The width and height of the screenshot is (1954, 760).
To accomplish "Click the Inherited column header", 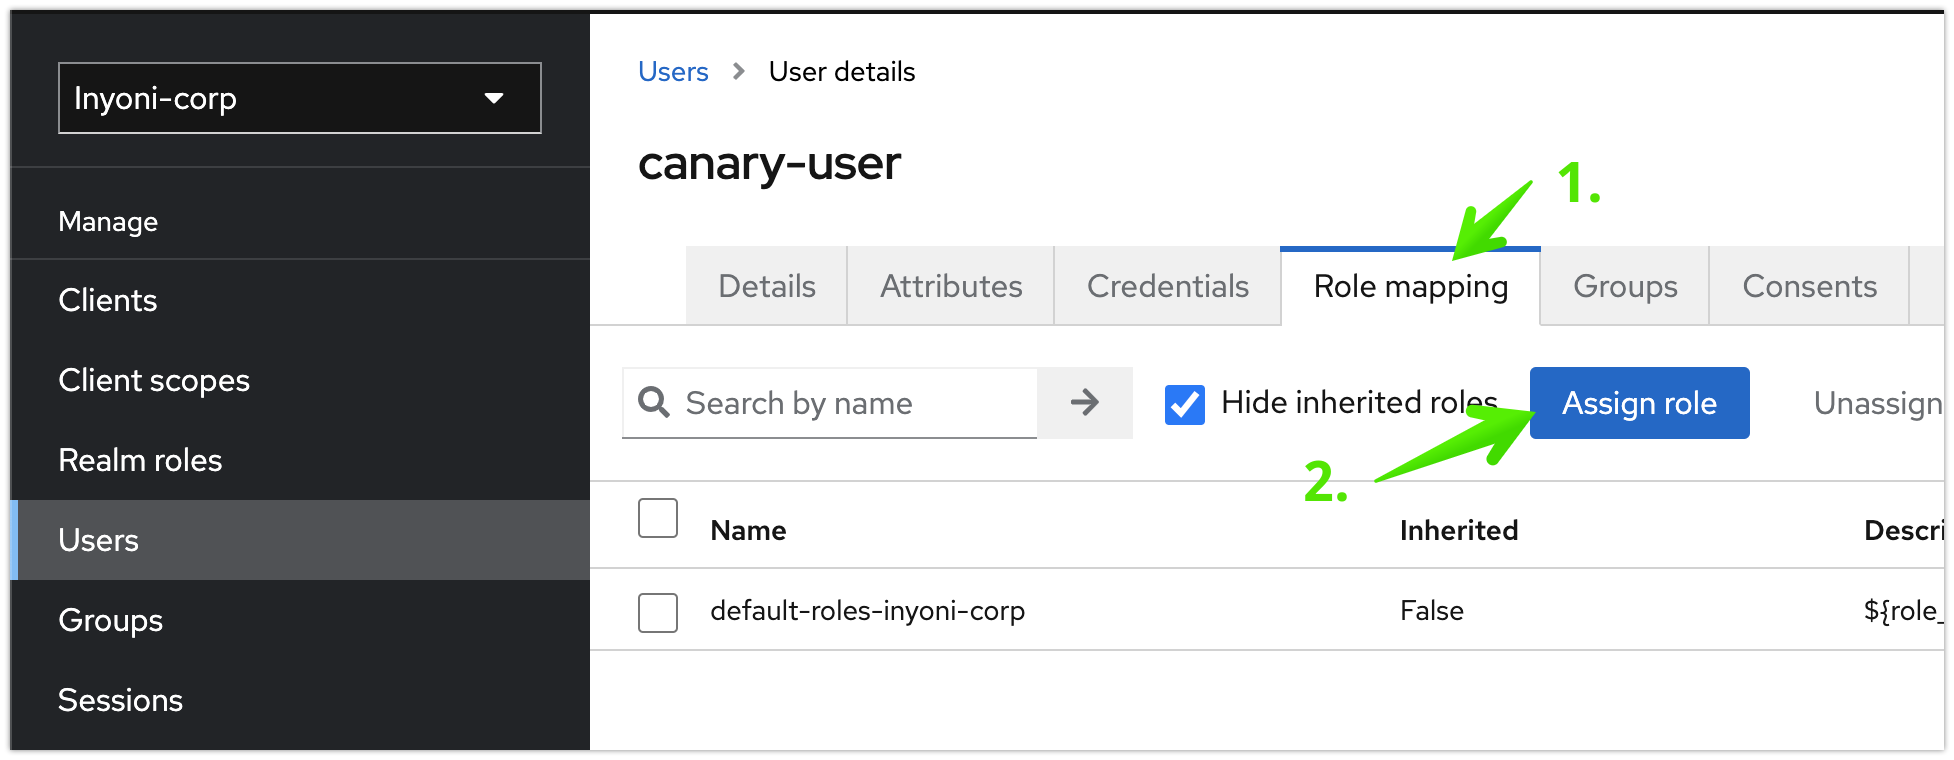I will click(1459, 530).
